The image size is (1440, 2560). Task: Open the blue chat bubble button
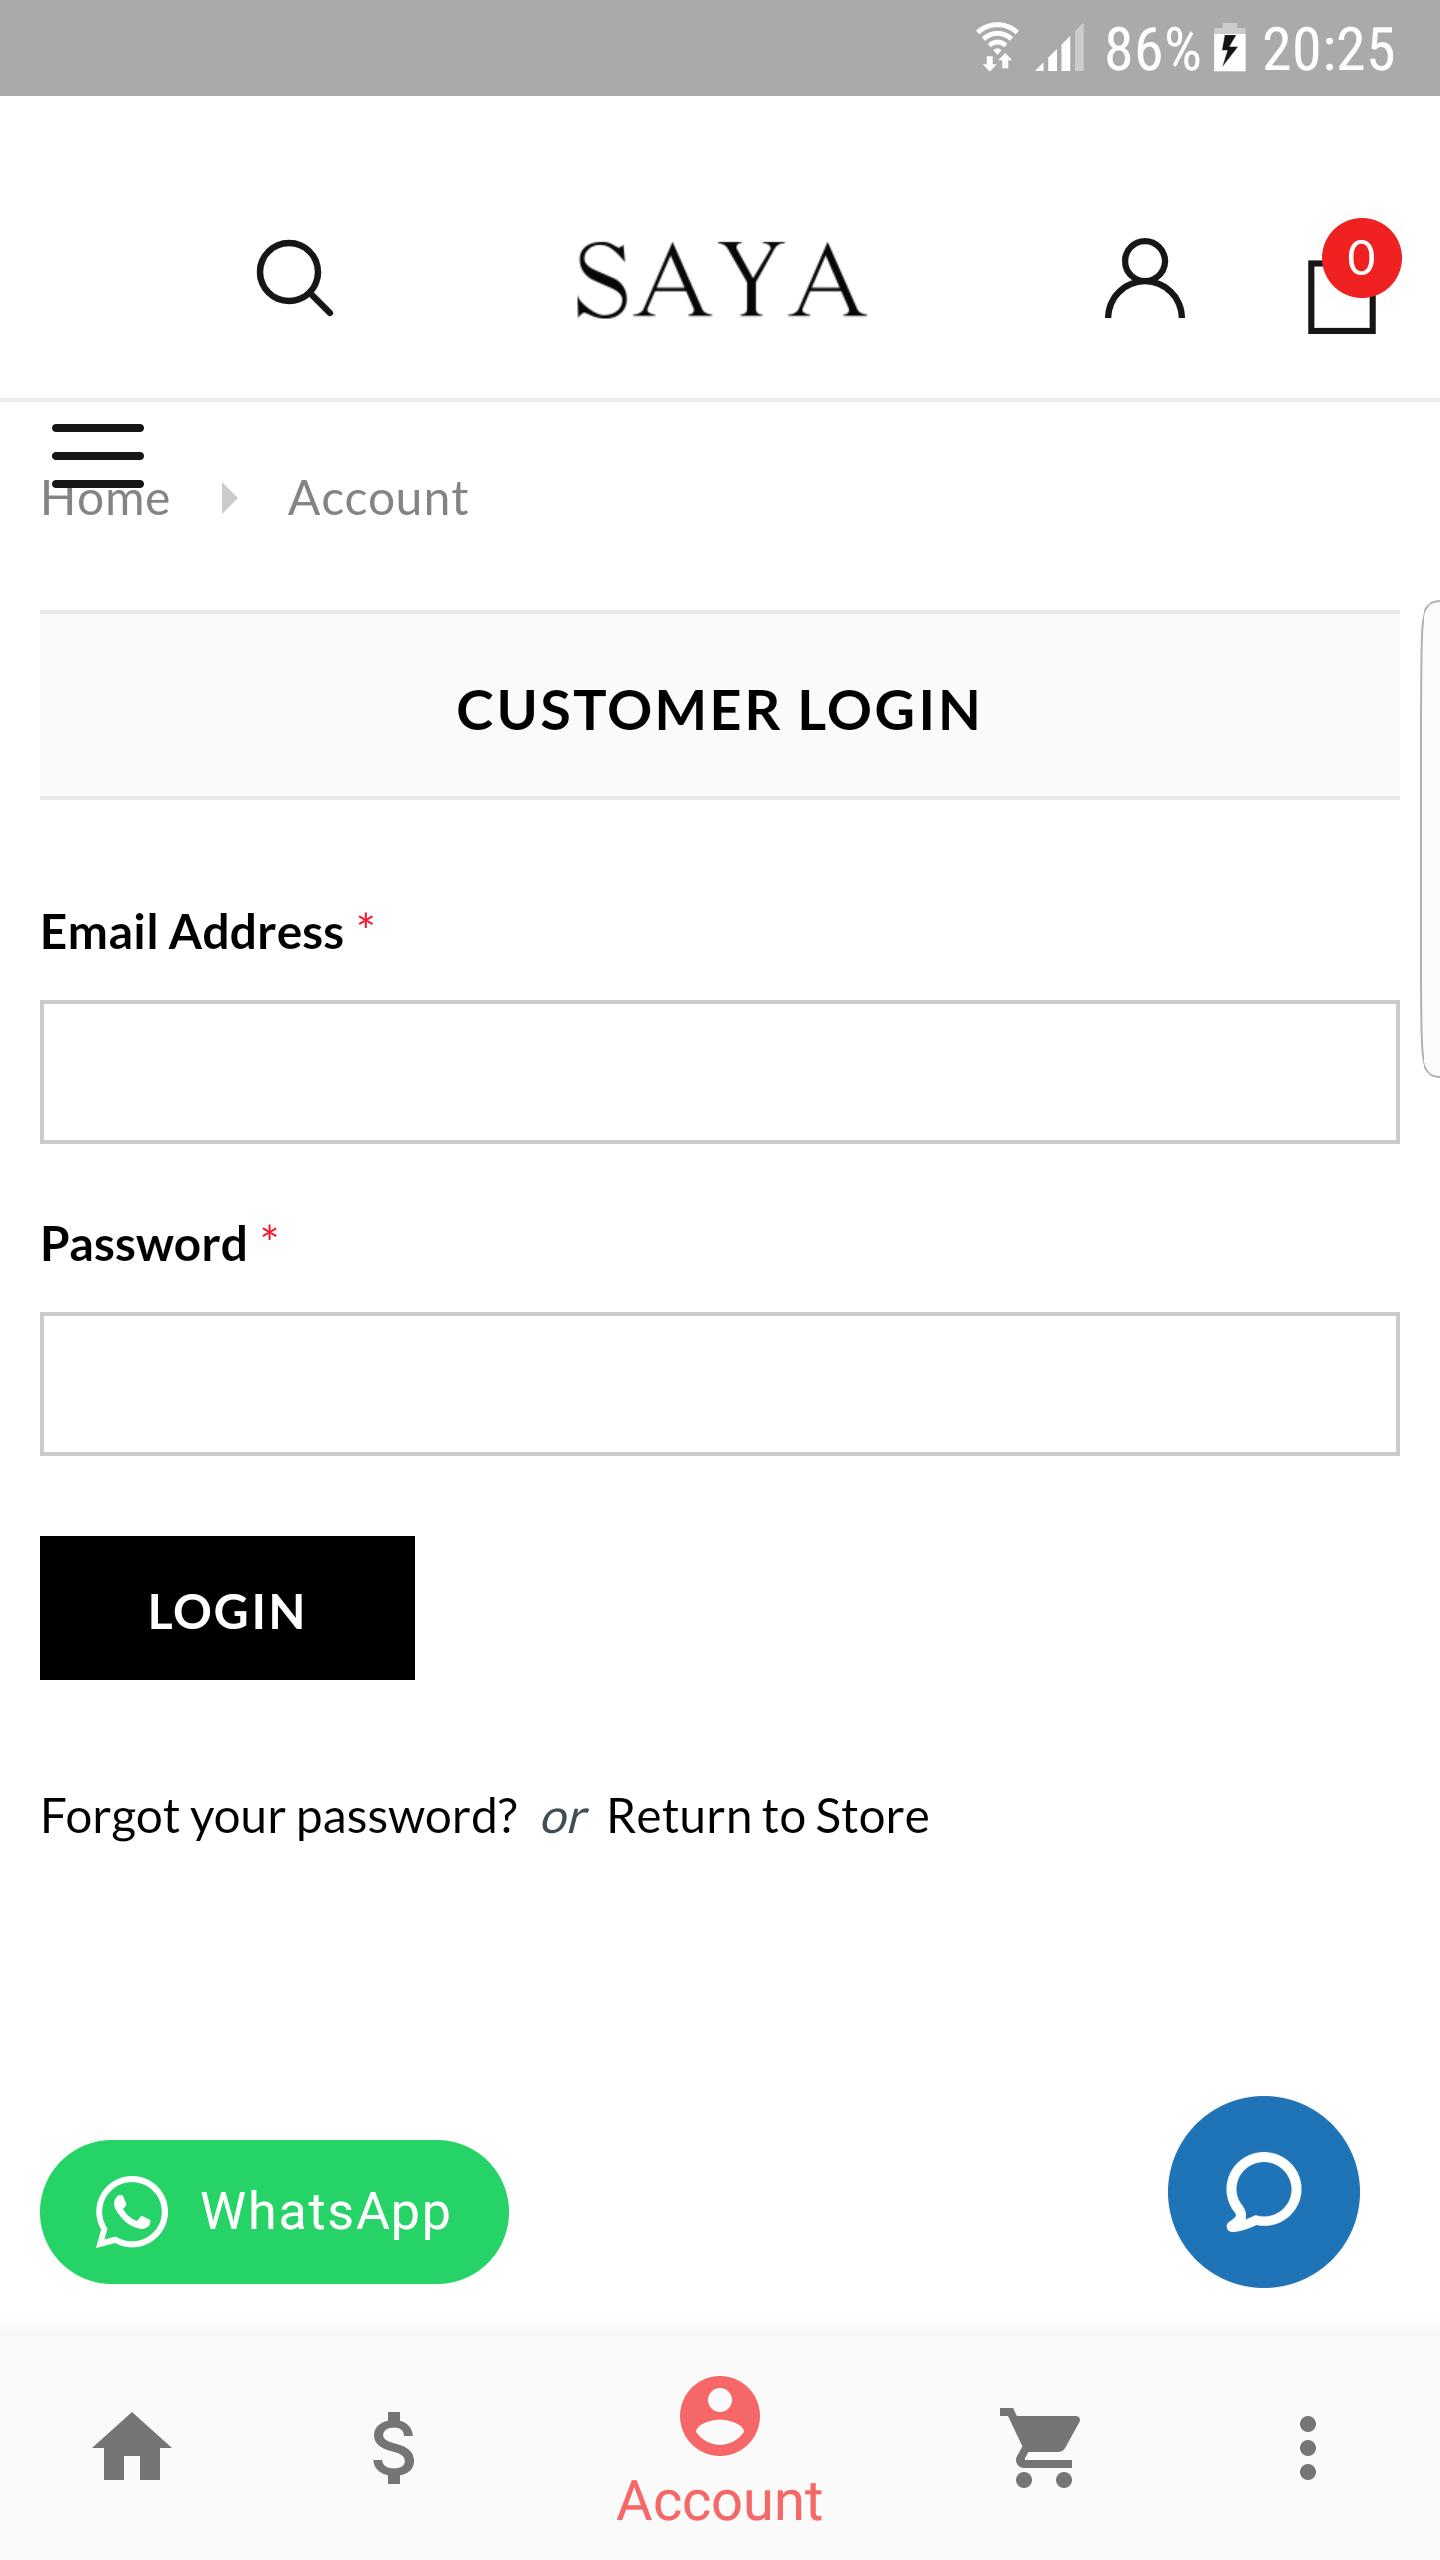click(1263, 2191)
